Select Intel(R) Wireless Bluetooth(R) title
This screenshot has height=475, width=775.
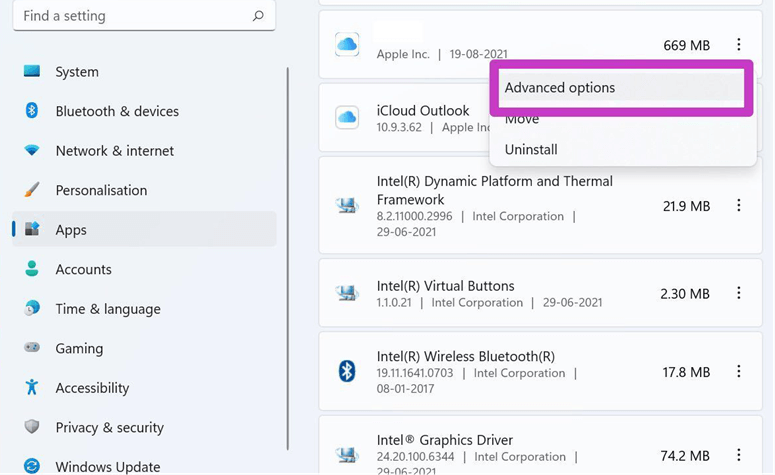tap(466, 356)
